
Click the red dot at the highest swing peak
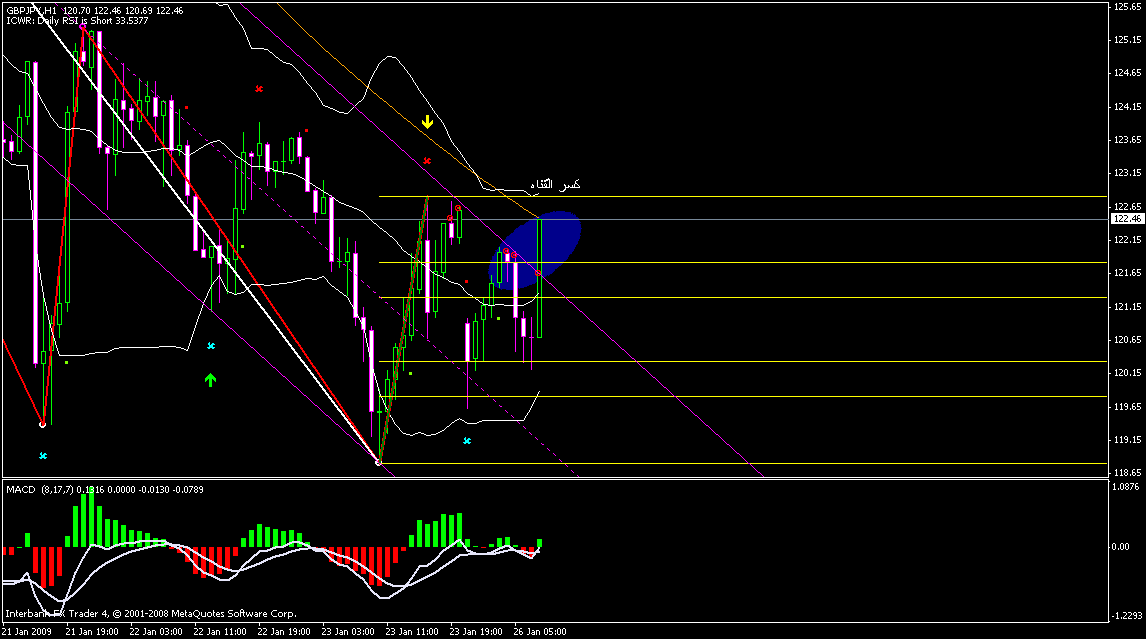82,27
